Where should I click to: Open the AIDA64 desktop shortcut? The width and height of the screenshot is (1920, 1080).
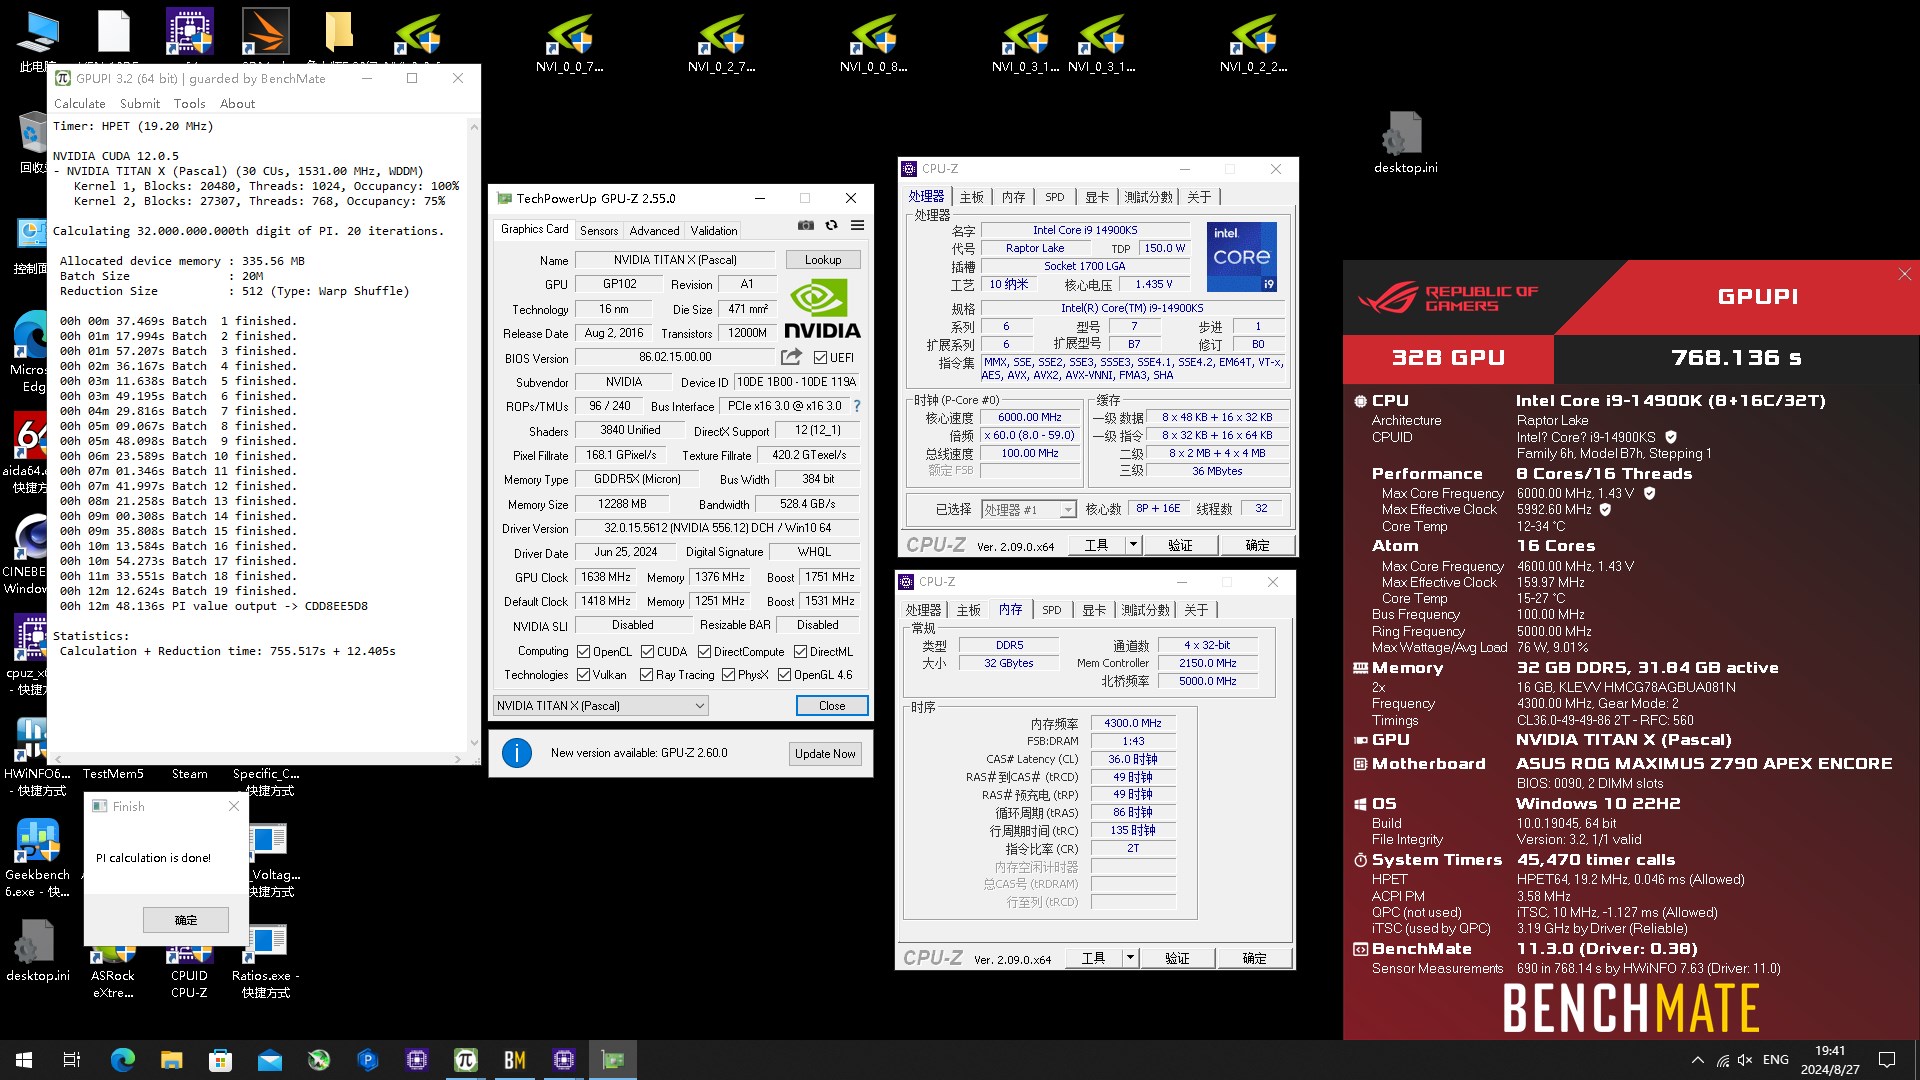coord(30,454)
